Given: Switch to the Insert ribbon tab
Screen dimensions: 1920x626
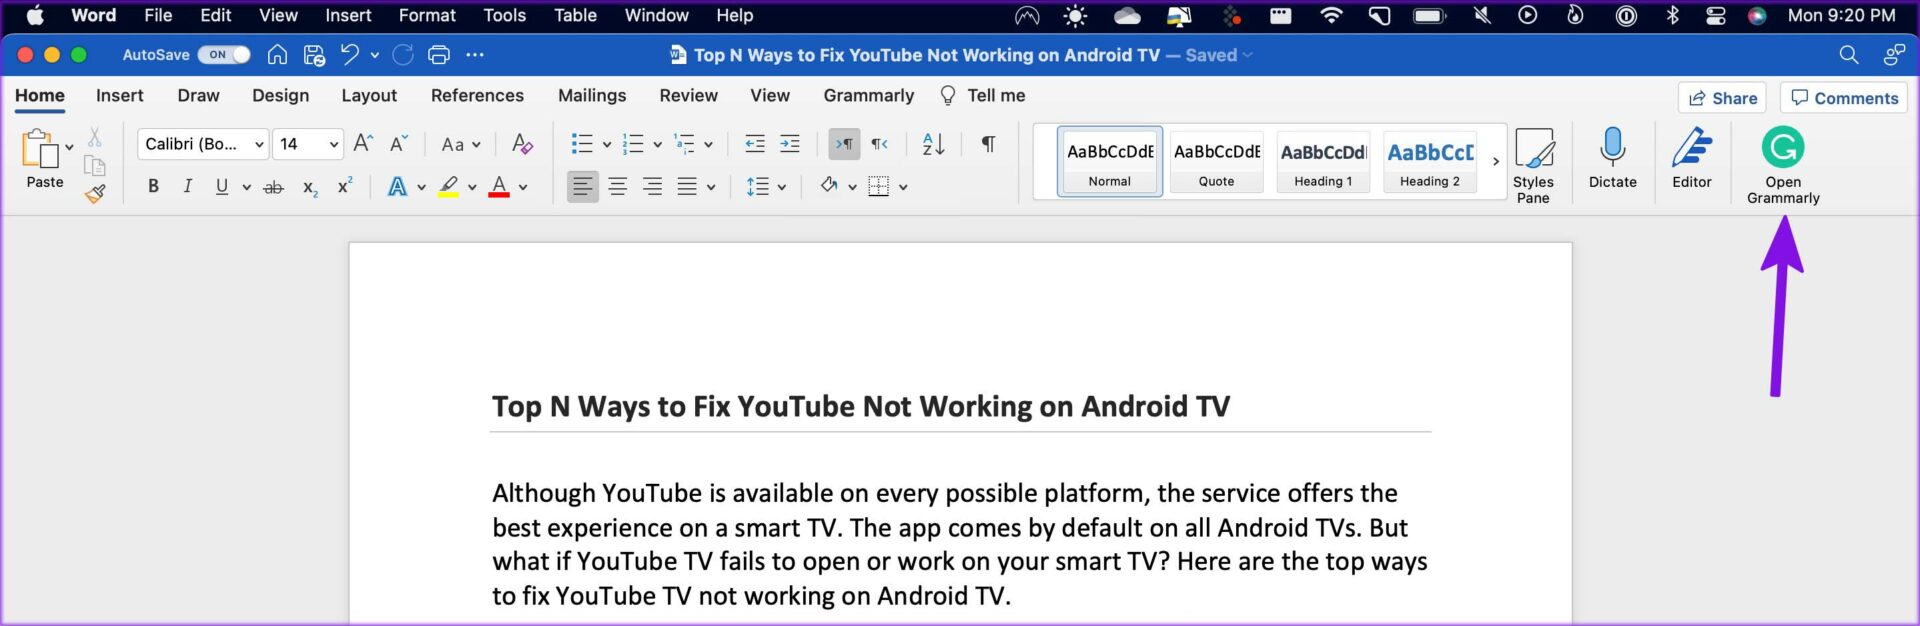Looking at the screenshot, I should pyautogui.click(x=120, y=96).
